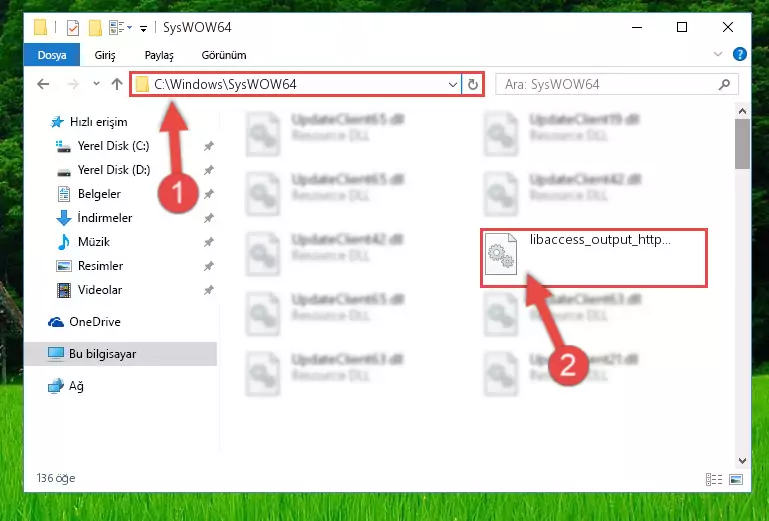Click the address bar path C:\Windows\SysWOW64
Screen dimensions: 769x521
pos(225,84)
